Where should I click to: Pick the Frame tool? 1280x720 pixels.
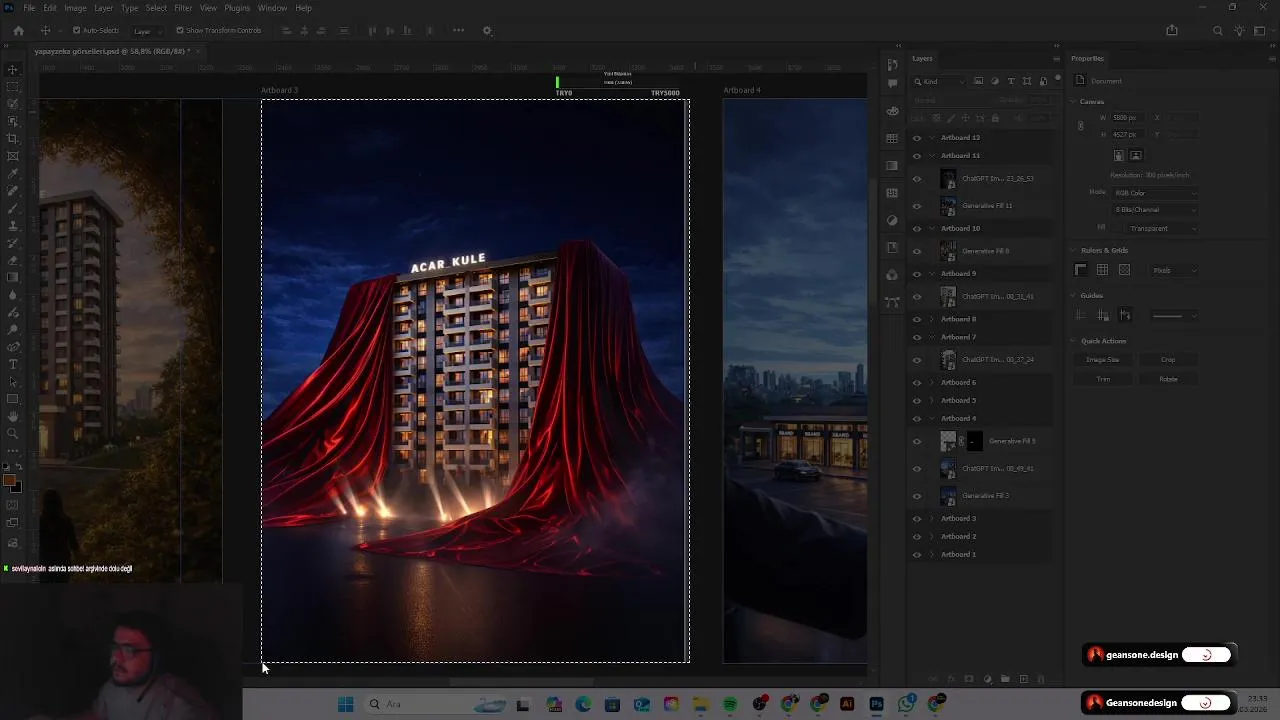click(13, 156)
